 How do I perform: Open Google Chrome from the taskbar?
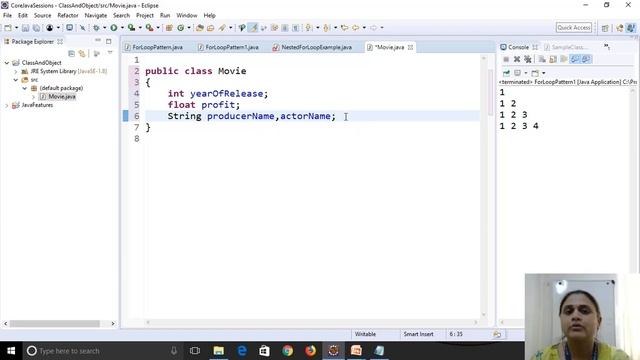click(287, 351)
